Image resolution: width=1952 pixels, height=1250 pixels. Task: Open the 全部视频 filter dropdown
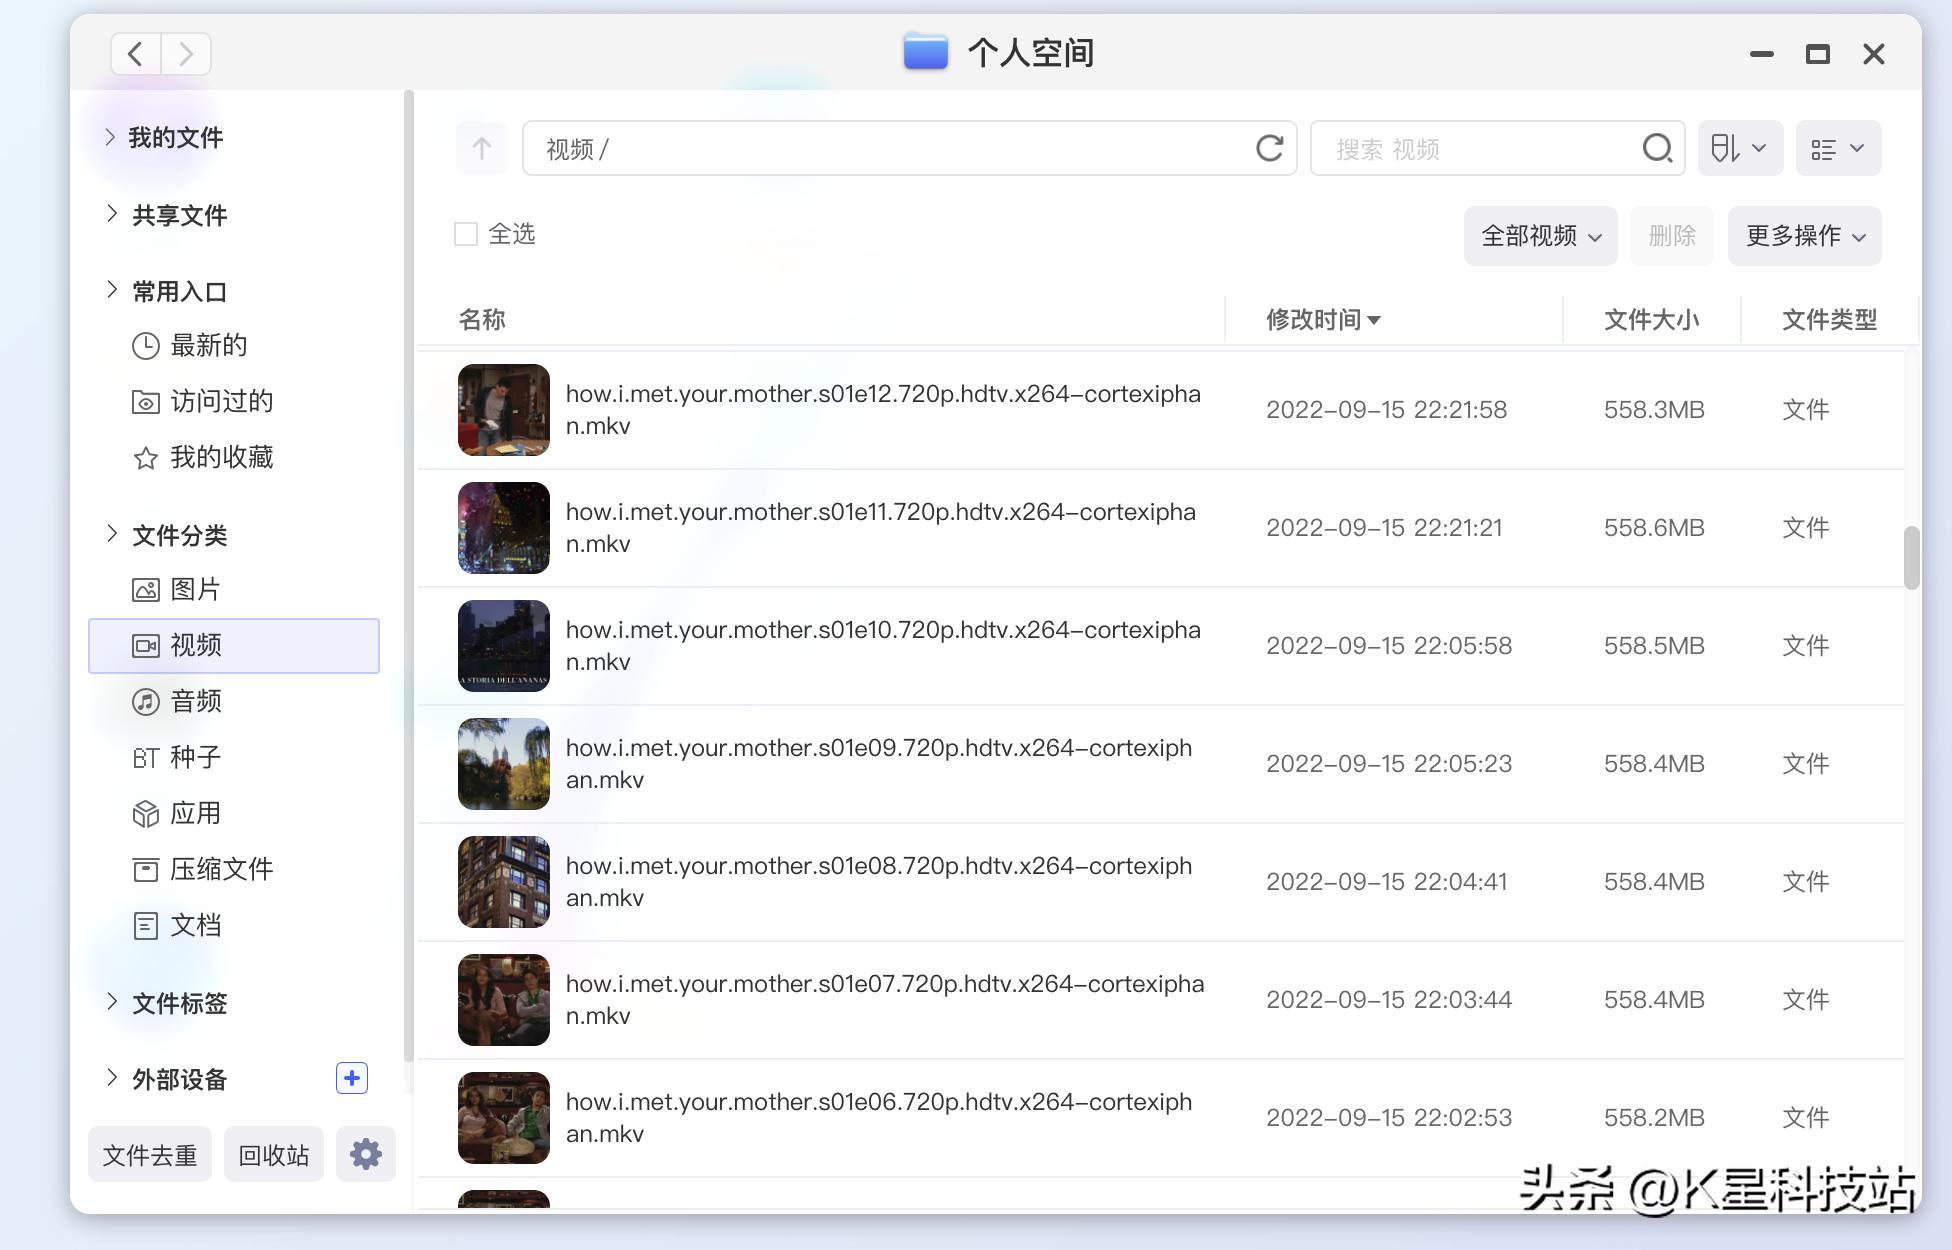tap(1539, 236)
